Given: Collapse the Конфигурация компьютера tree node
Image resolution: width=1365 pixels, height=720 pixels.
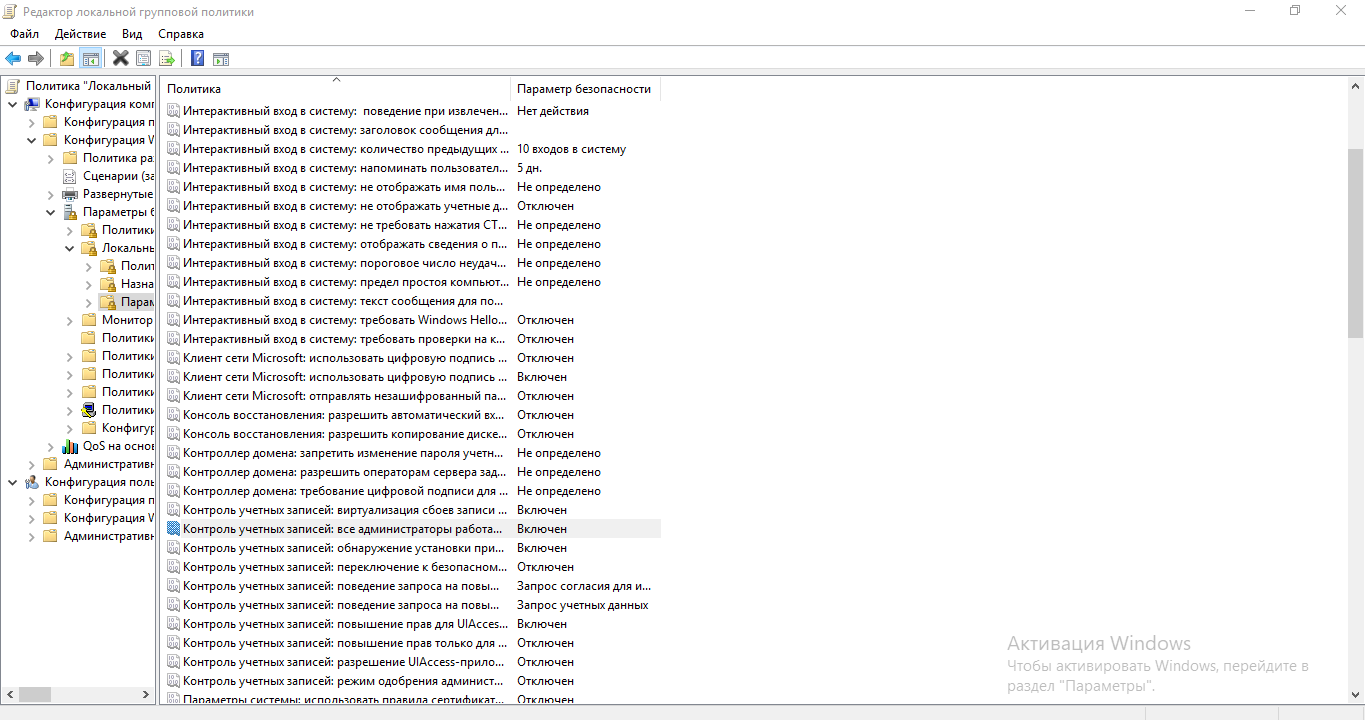Looking at the screenshot, I should (x=12, y=104).
